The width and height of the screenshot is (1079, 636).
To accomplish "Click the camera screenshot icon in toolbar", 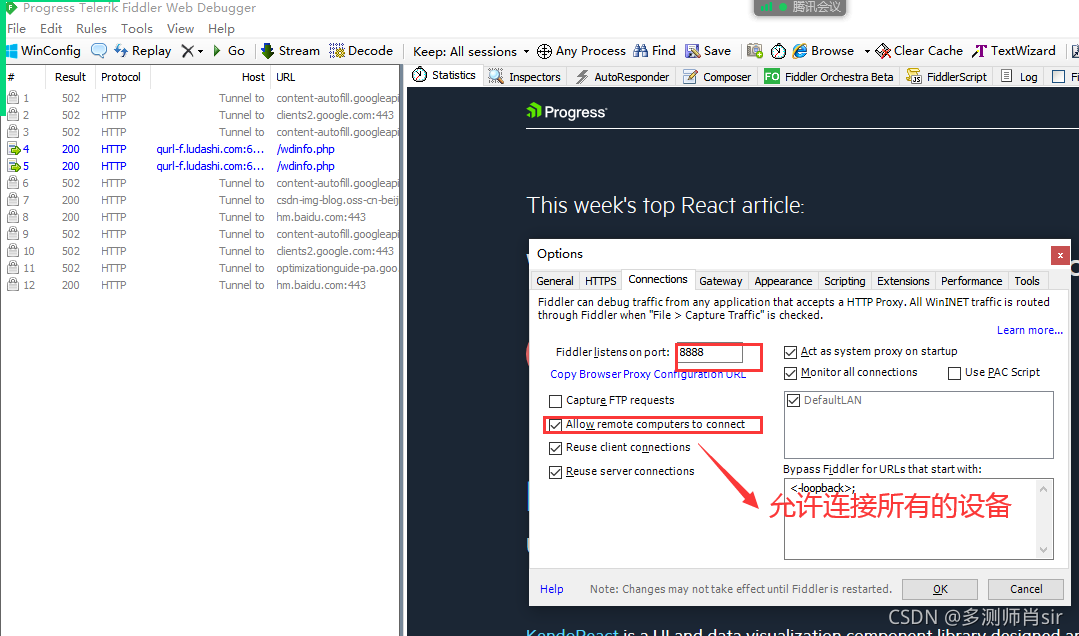I will point(755,51).
